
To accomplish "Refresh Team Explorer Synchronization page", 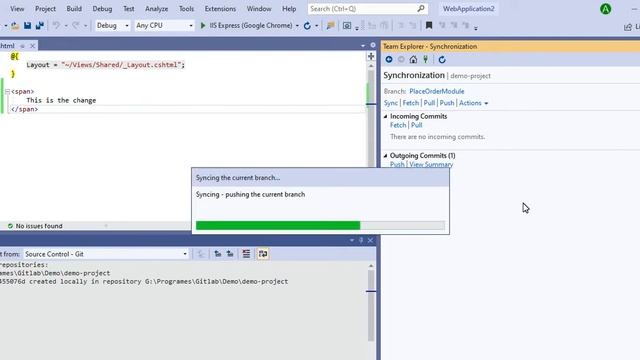I will pos(442,60).
